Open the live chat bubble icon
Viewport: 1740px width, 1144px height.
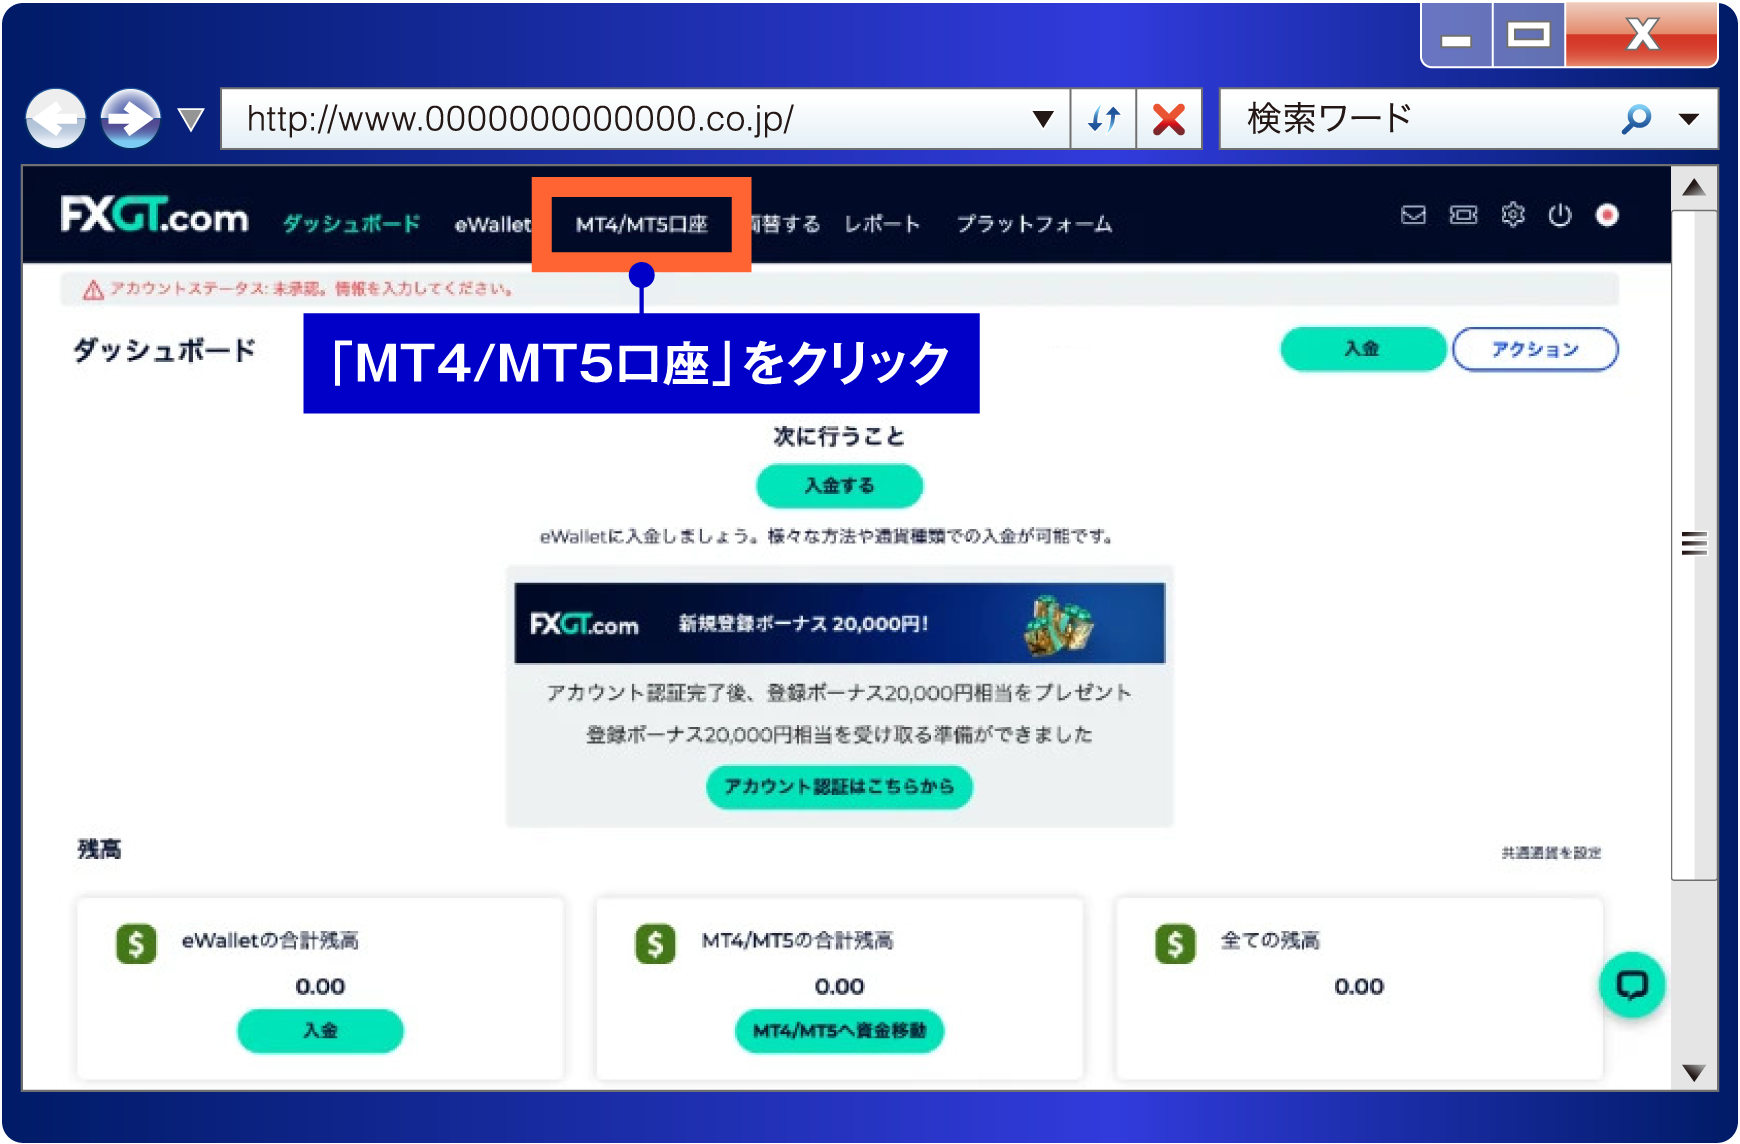pos(1632,985)
